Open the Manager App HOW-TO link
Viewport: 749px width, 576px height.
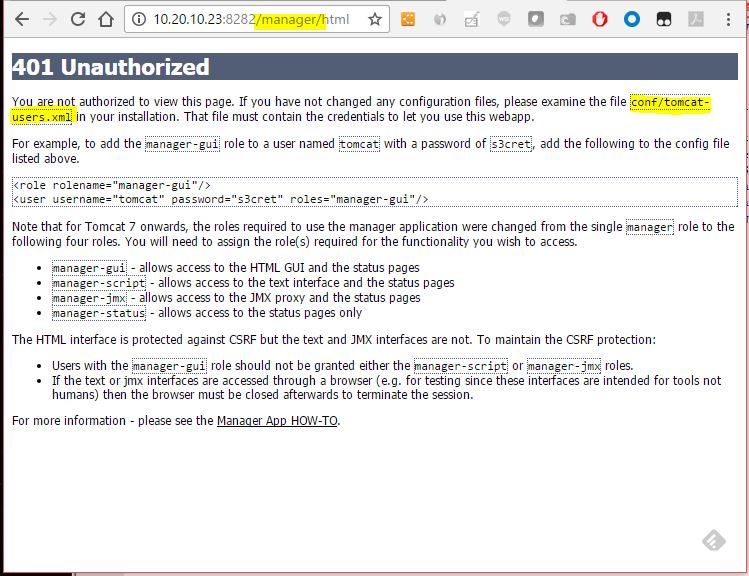tap(277, 421)
